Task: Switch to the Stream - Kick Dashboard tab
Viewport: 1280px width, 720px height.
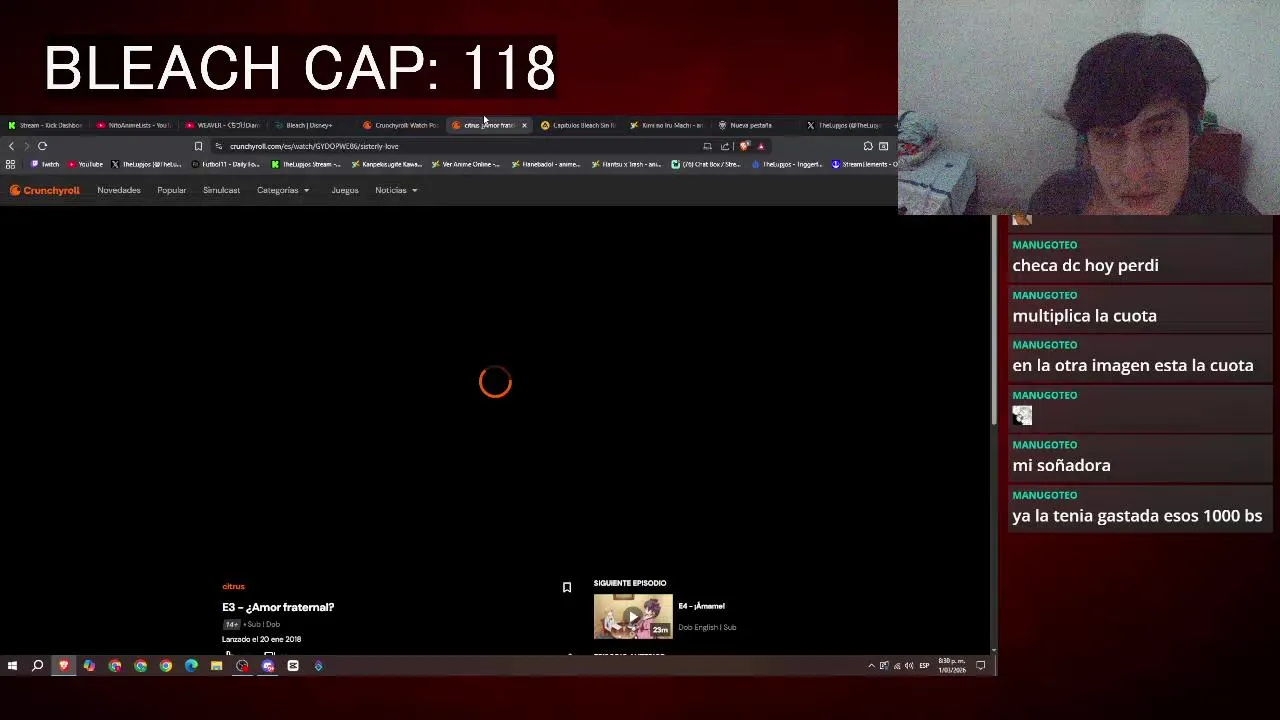Action: click(45, 125)
